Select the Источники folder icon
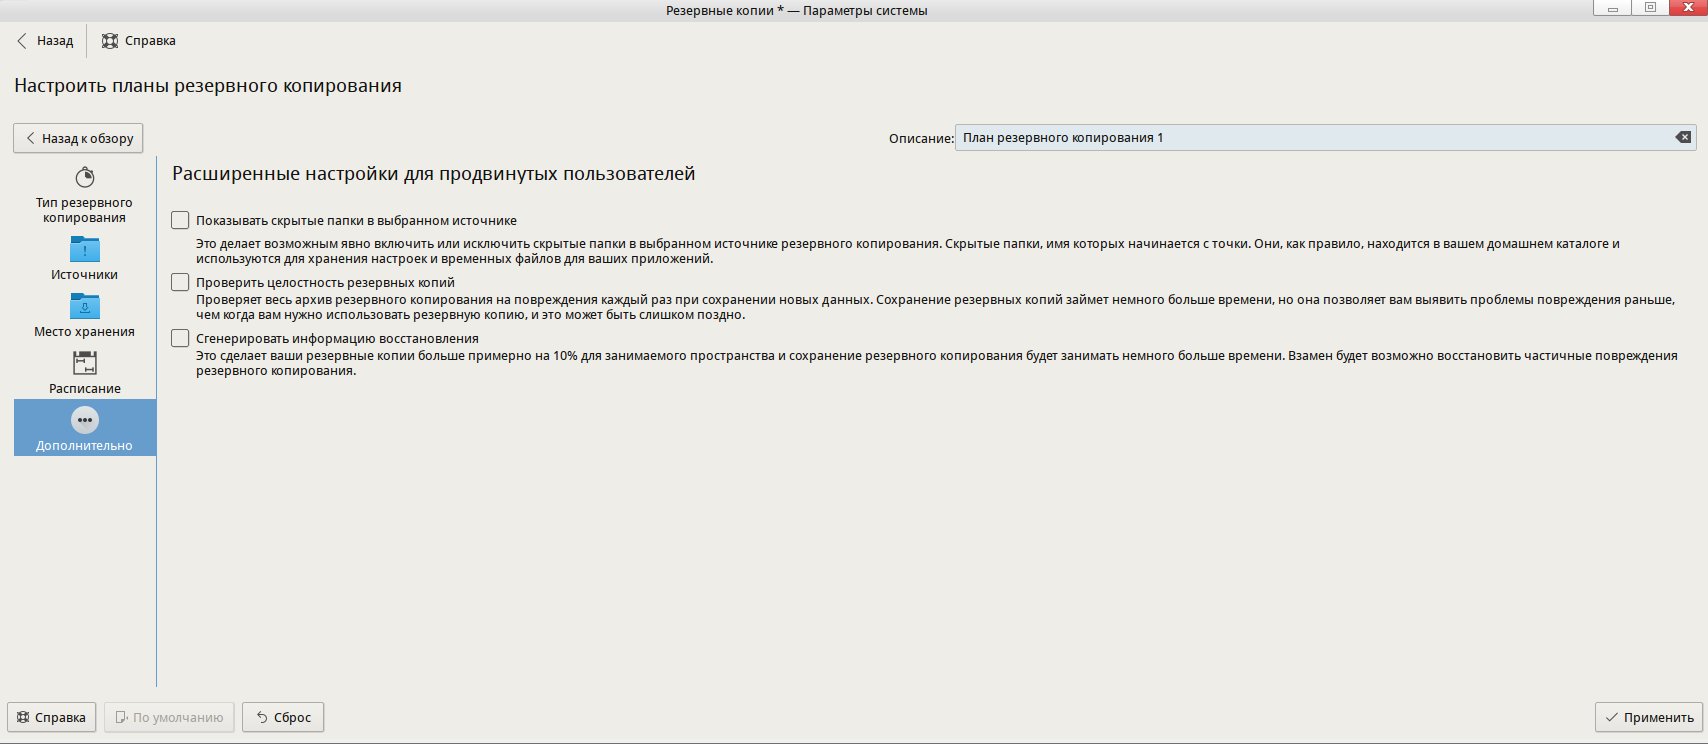Screen dimensions: 1708x744 [85, 248]
